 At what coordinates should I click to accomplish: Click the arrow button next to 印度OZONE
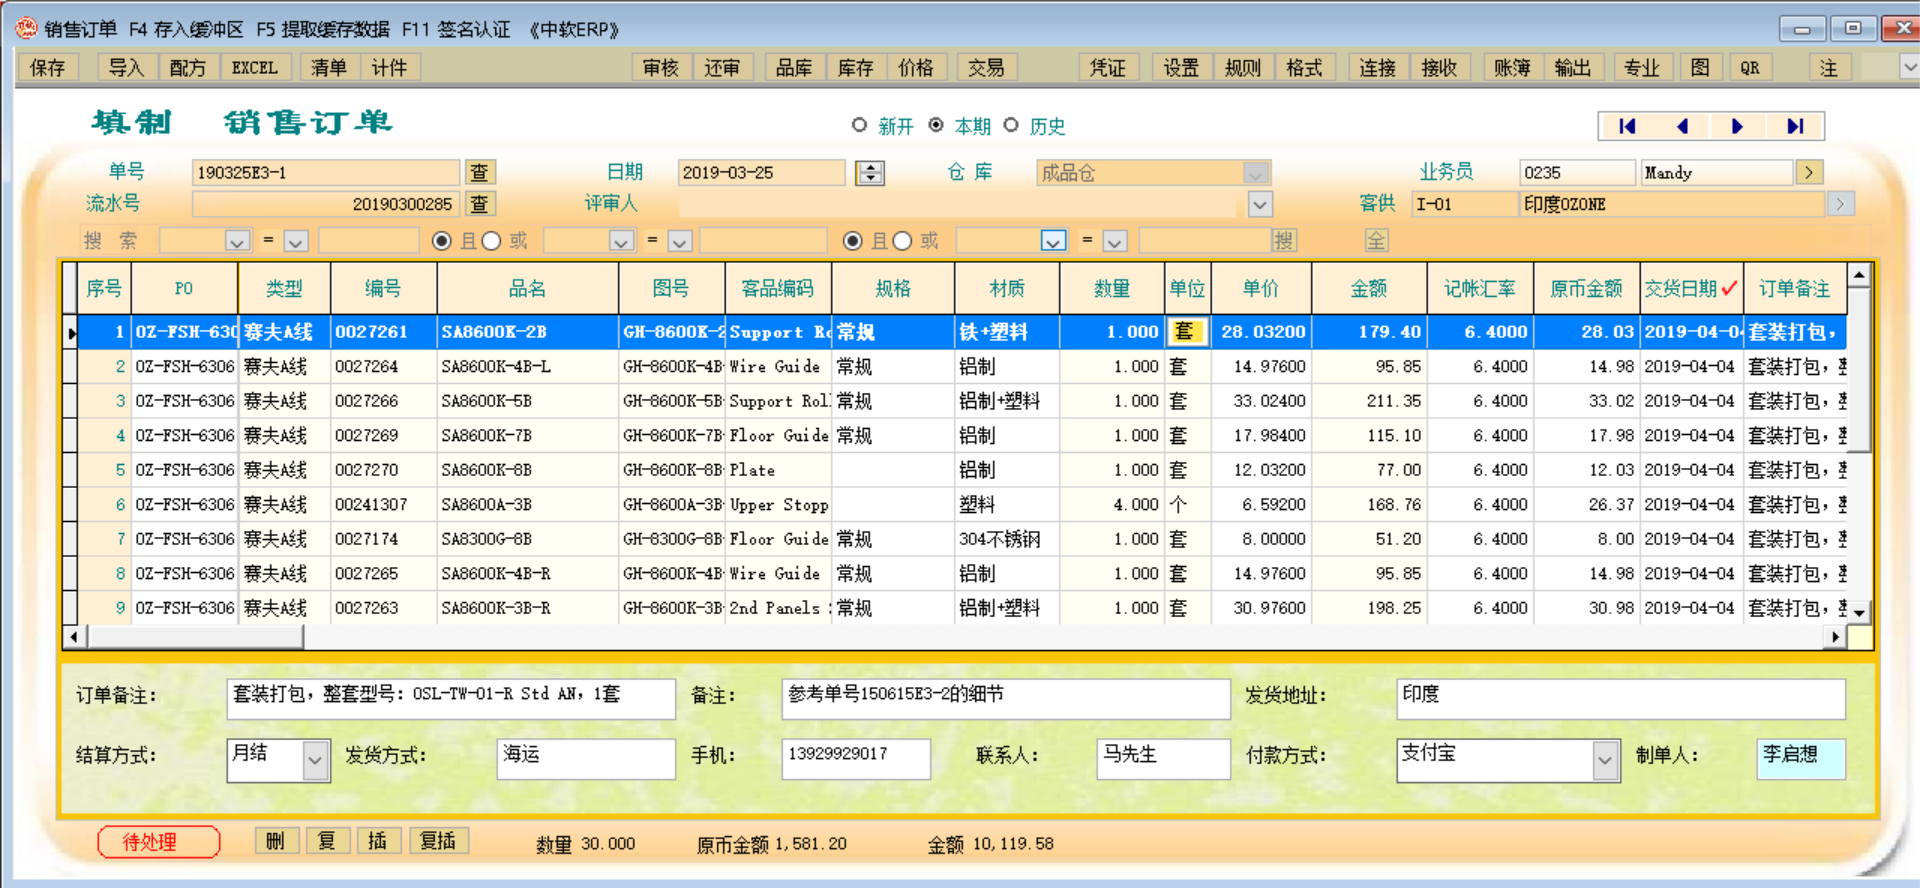pyautogui.click(x=1840, y=204)
